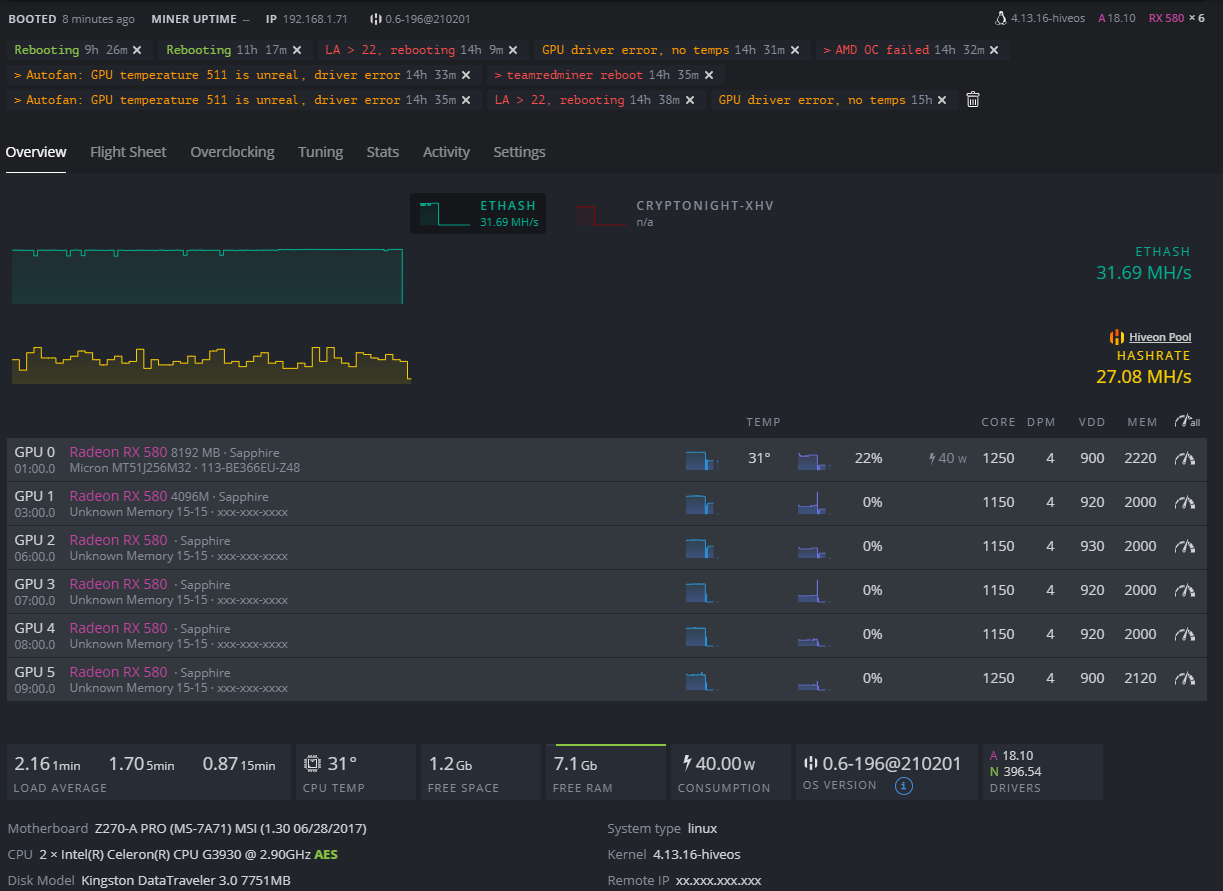Select the CRYPTONIGHT-XHV algorithm card

[x=675, y=213]
